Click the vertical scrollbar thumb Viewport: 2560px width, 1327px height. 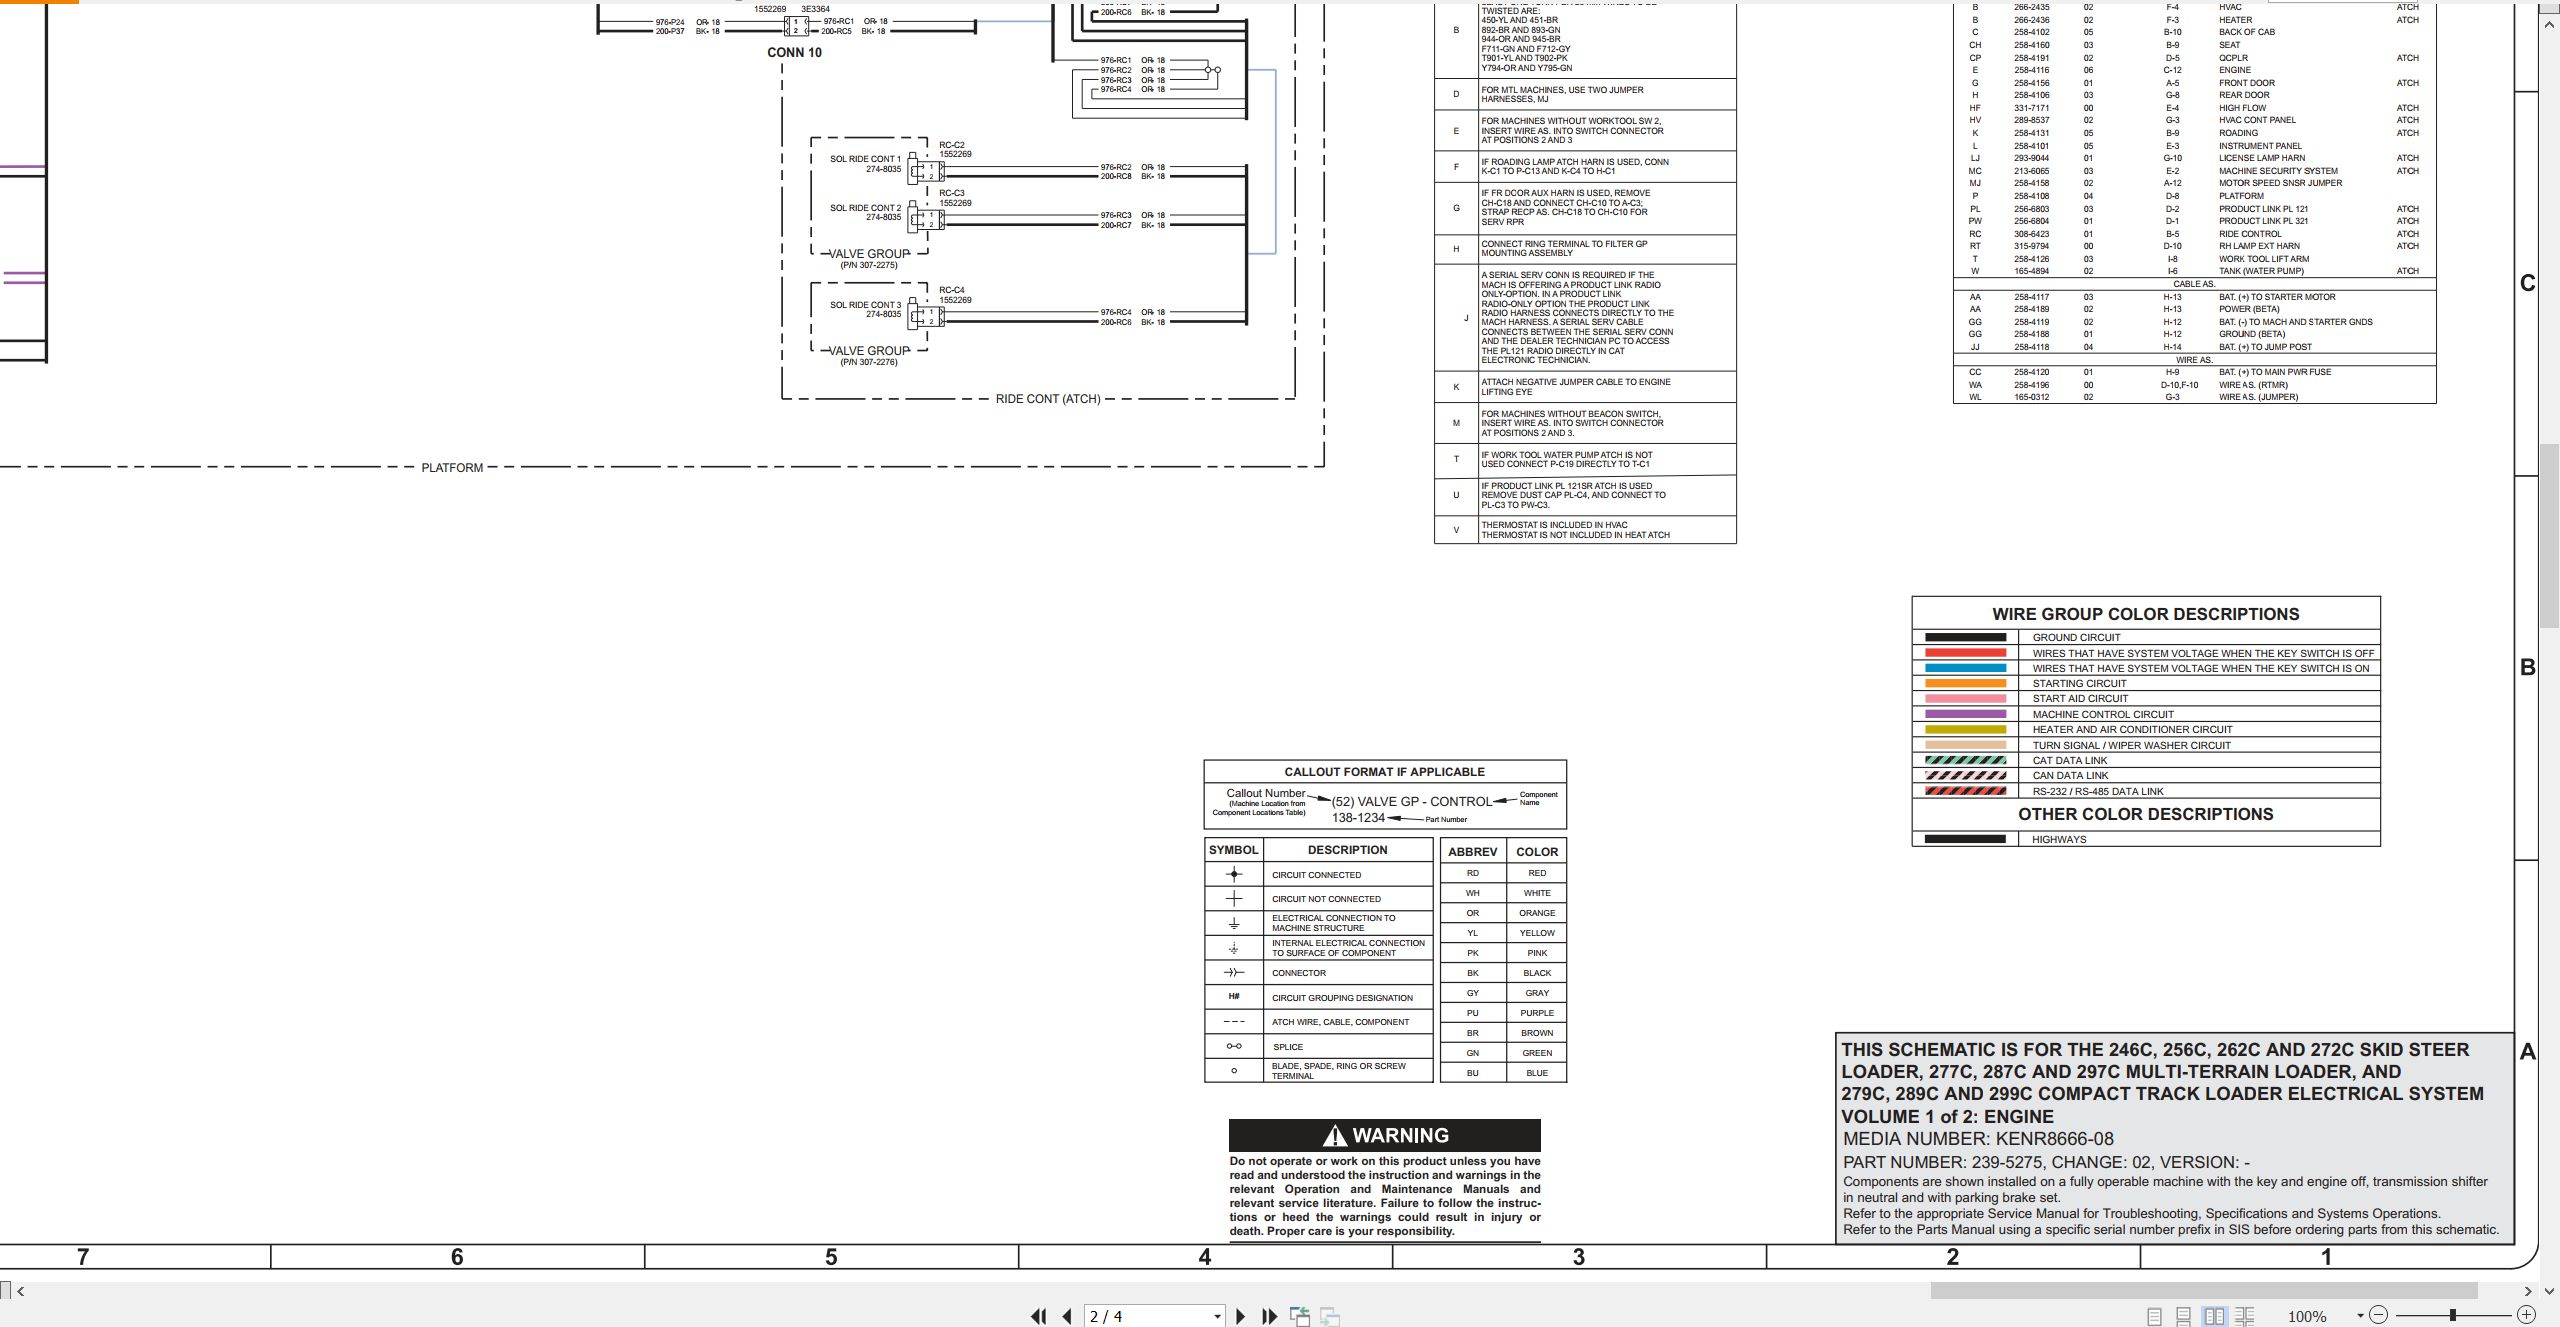2549,535
